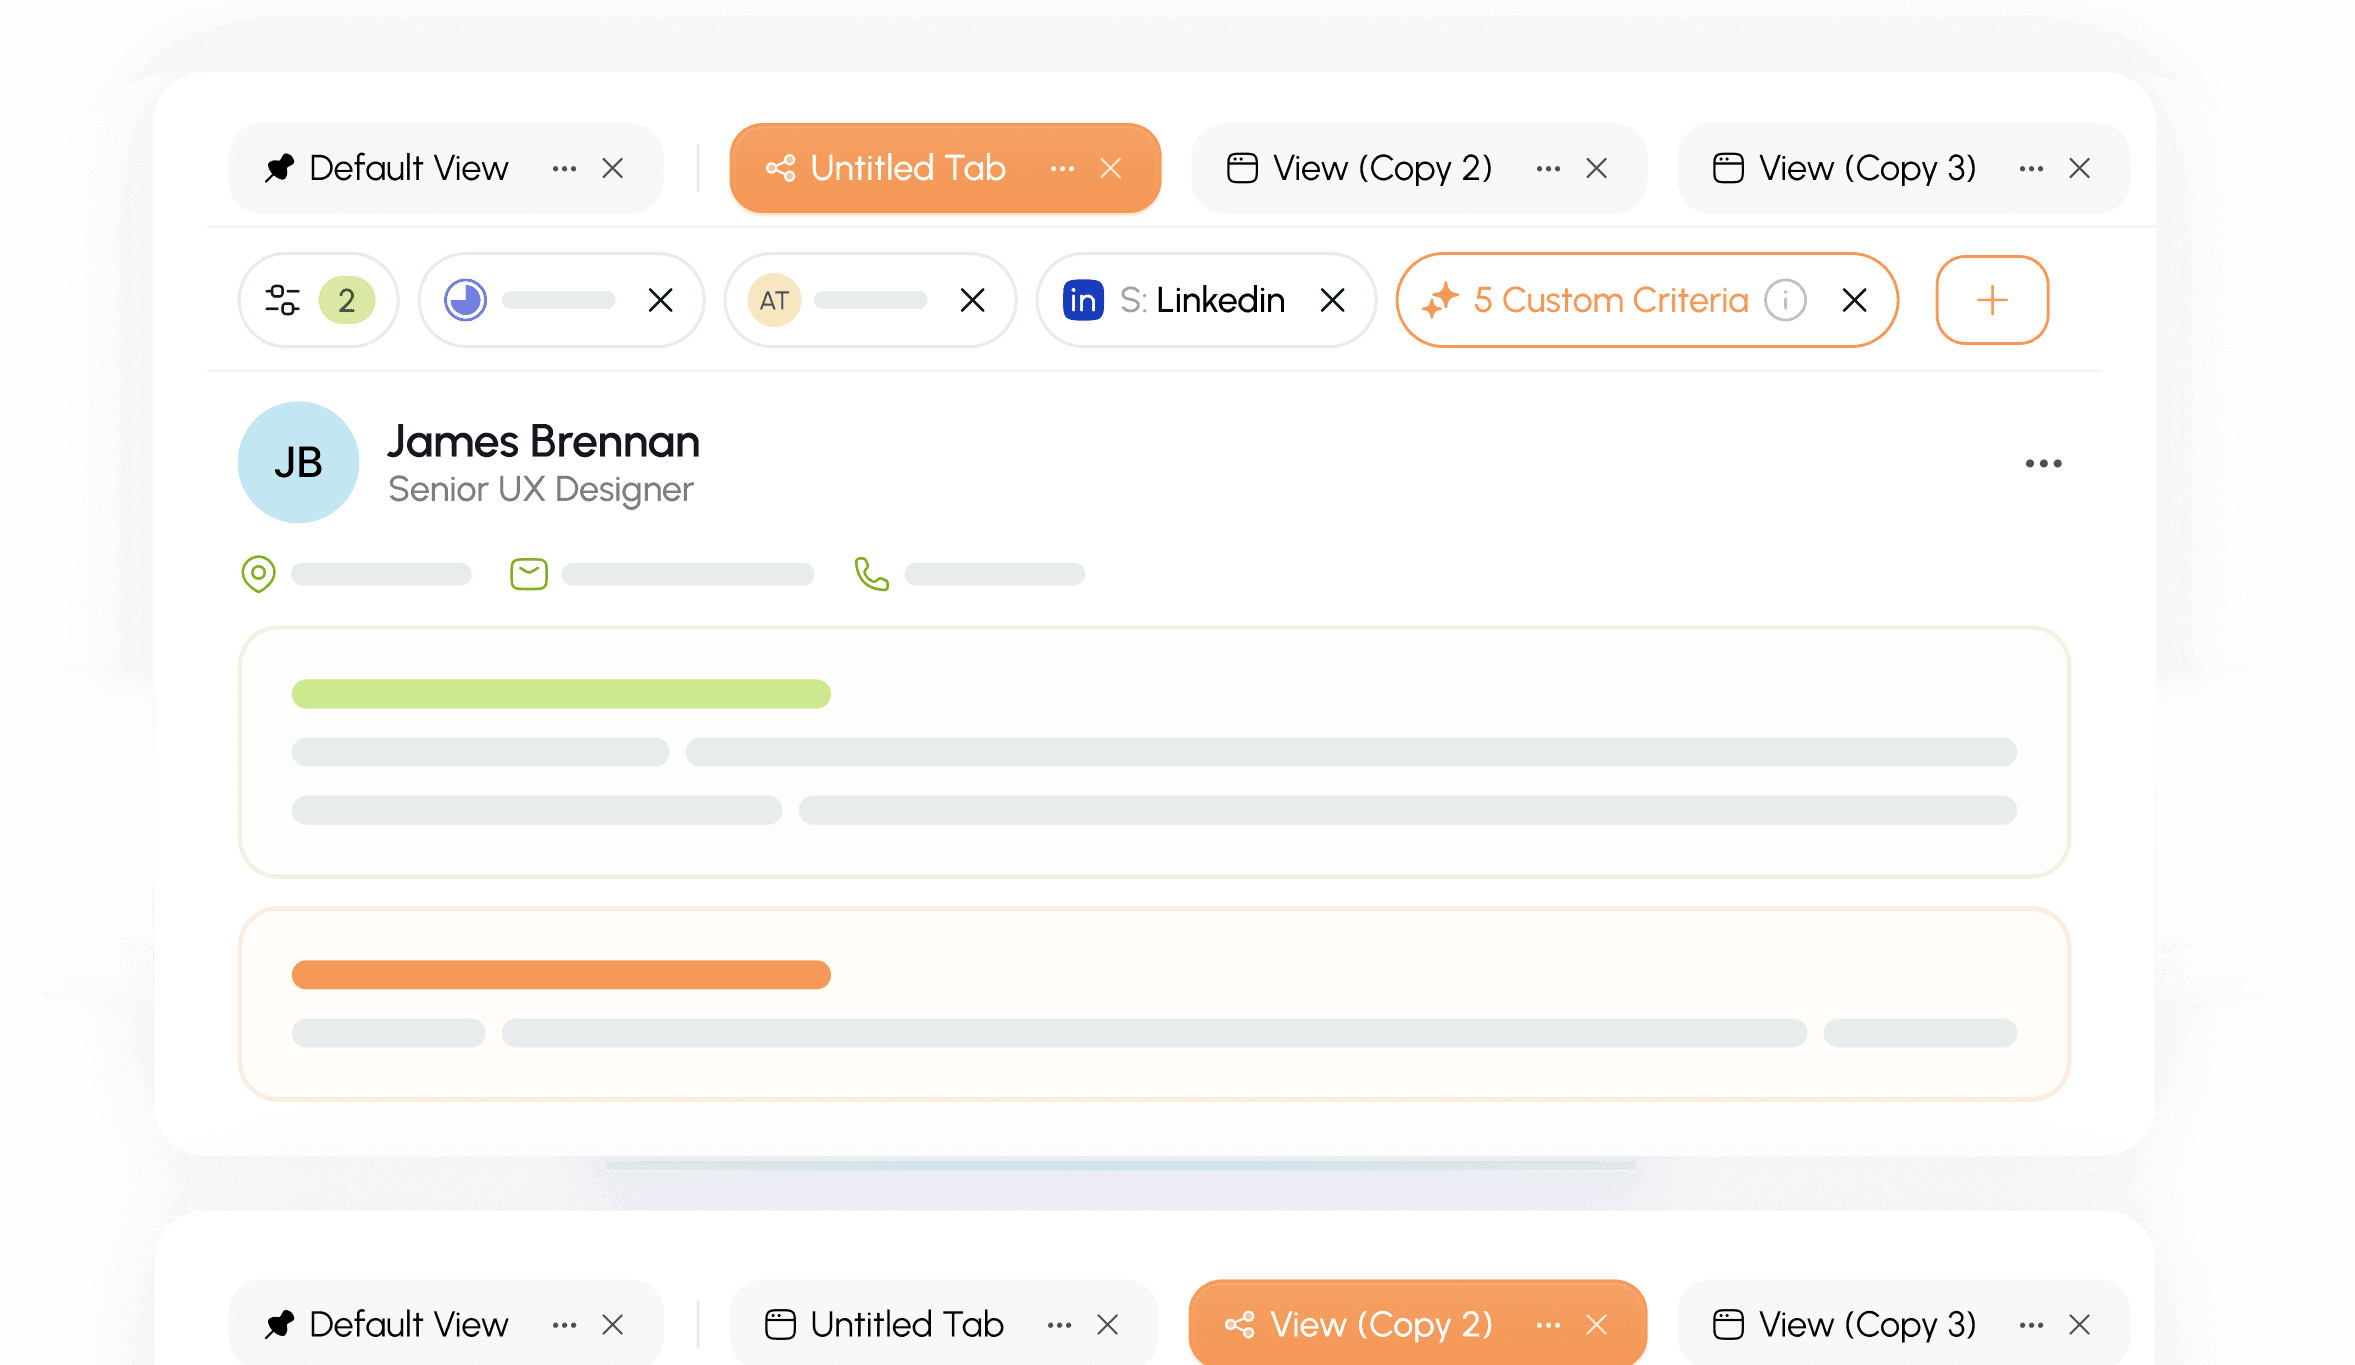Click the JB avatar circle

[298, 462]
